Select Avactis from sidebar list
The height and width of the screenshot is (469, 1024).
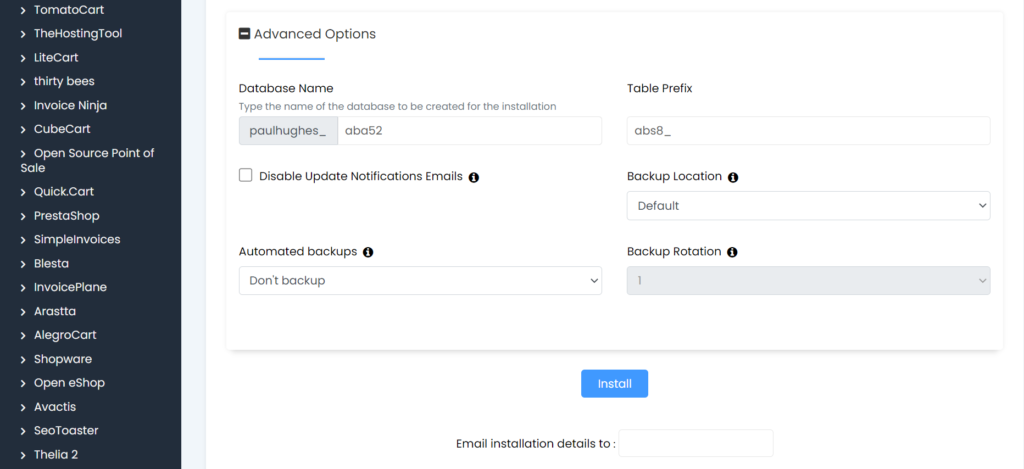(55, 406)
